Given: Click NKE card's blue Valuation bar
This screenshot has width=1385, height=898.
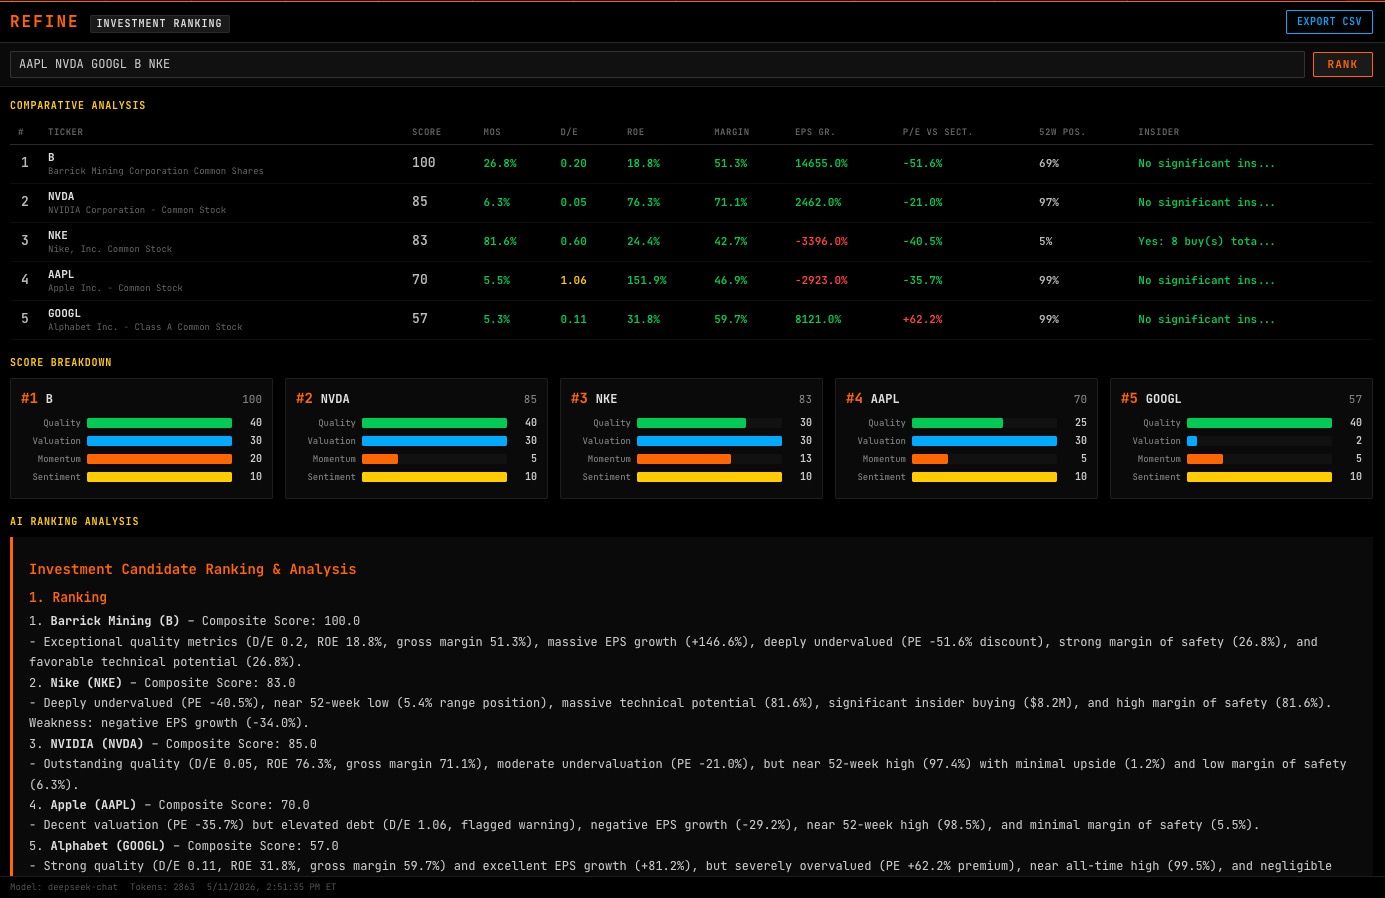Looking at the screenshot, I should click(709, 441).
